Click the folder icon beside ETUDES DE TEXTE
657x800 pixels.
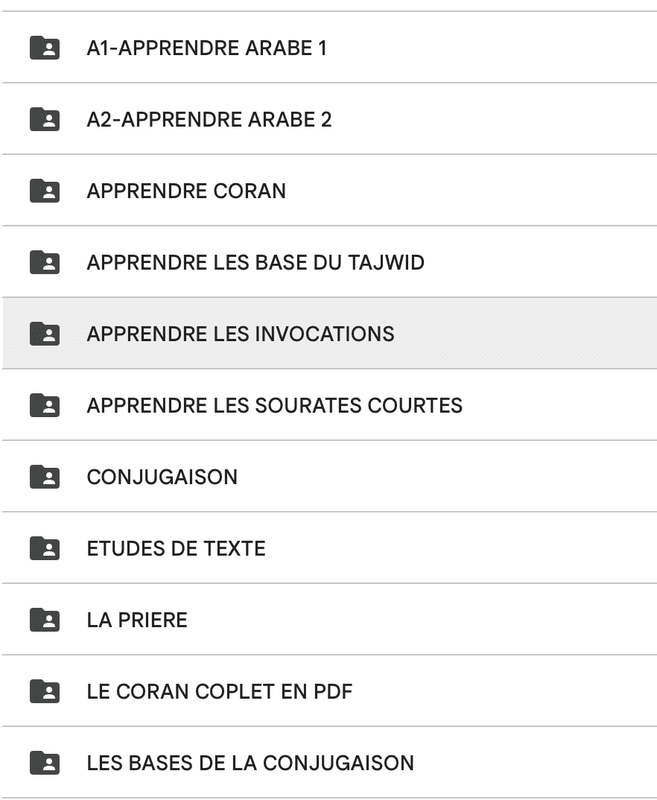pos(45,548)
